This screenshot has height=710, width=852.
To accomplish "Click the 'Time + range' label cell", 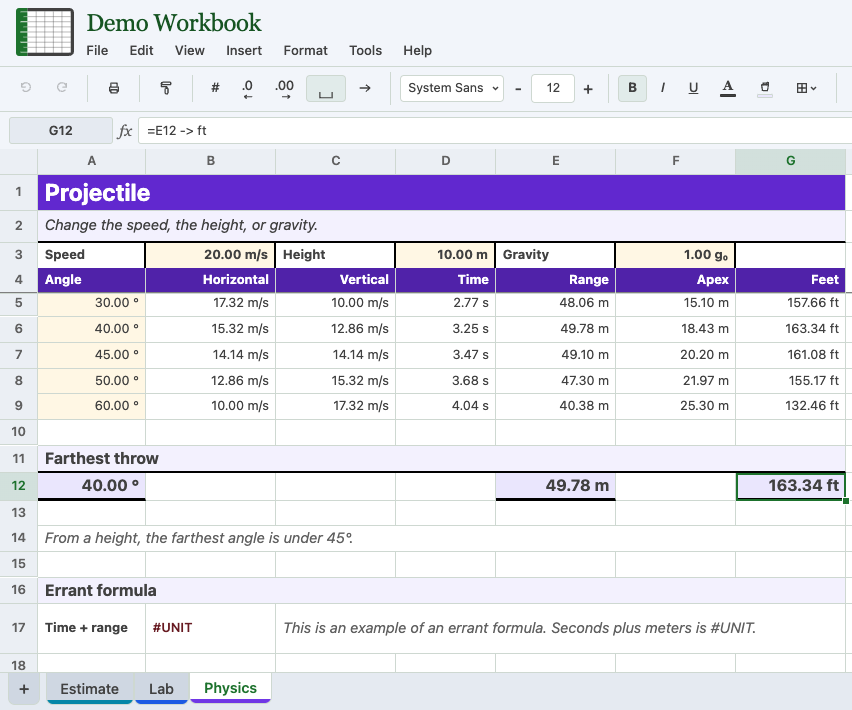I will tap(92, 628).
